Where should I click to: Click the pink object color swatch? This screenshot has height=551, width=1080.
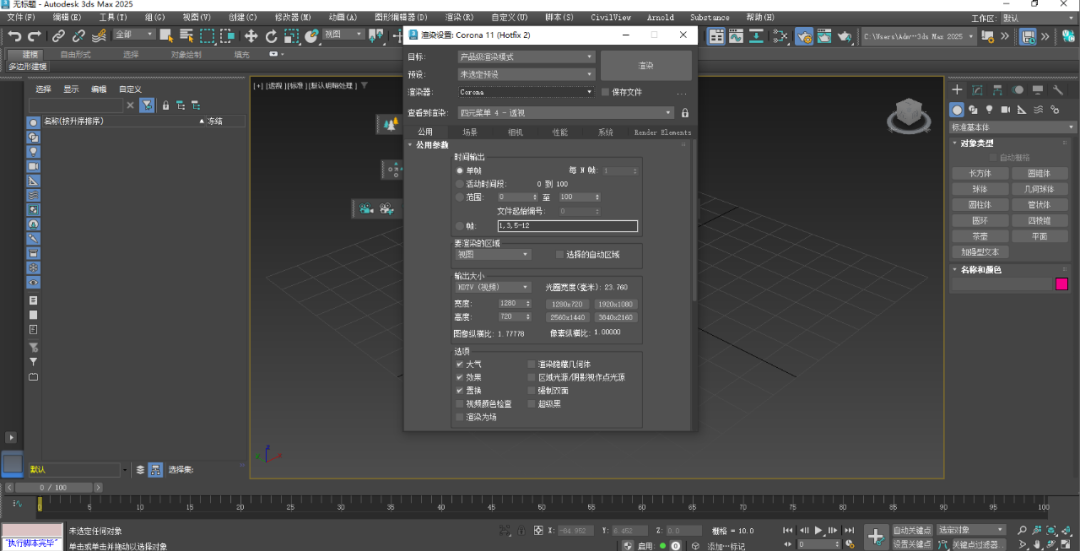coord(1062,285)
